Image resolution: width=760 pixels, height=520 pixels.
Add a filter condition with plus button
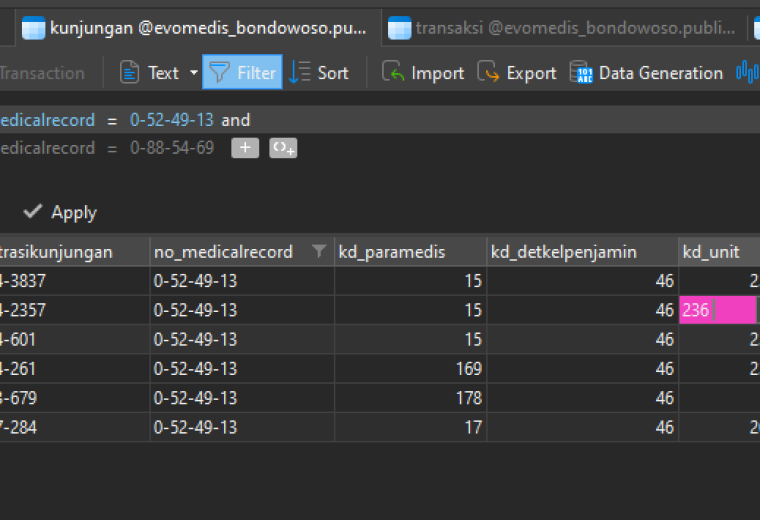point(245,148)
